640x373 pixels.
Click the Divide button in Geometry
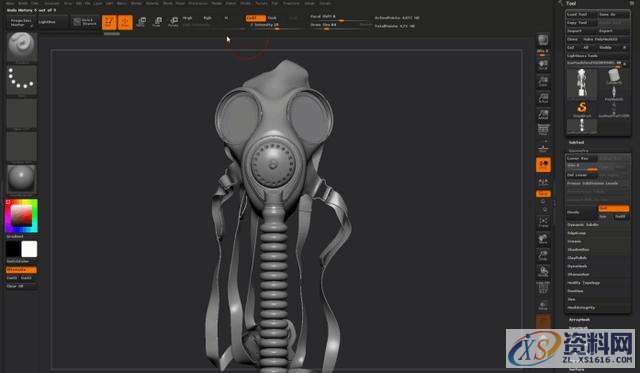click(x=582, y=212)
